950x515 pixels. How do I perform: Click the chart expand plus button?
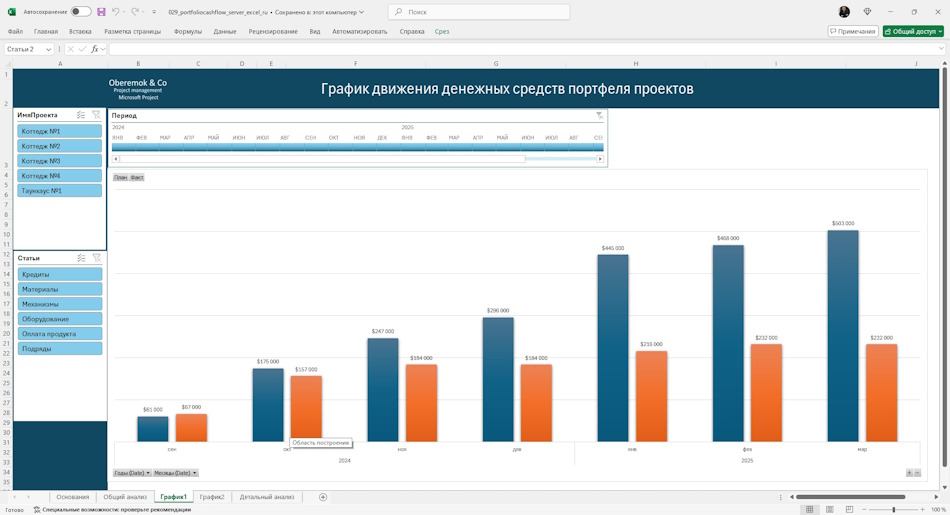(909, 473)
